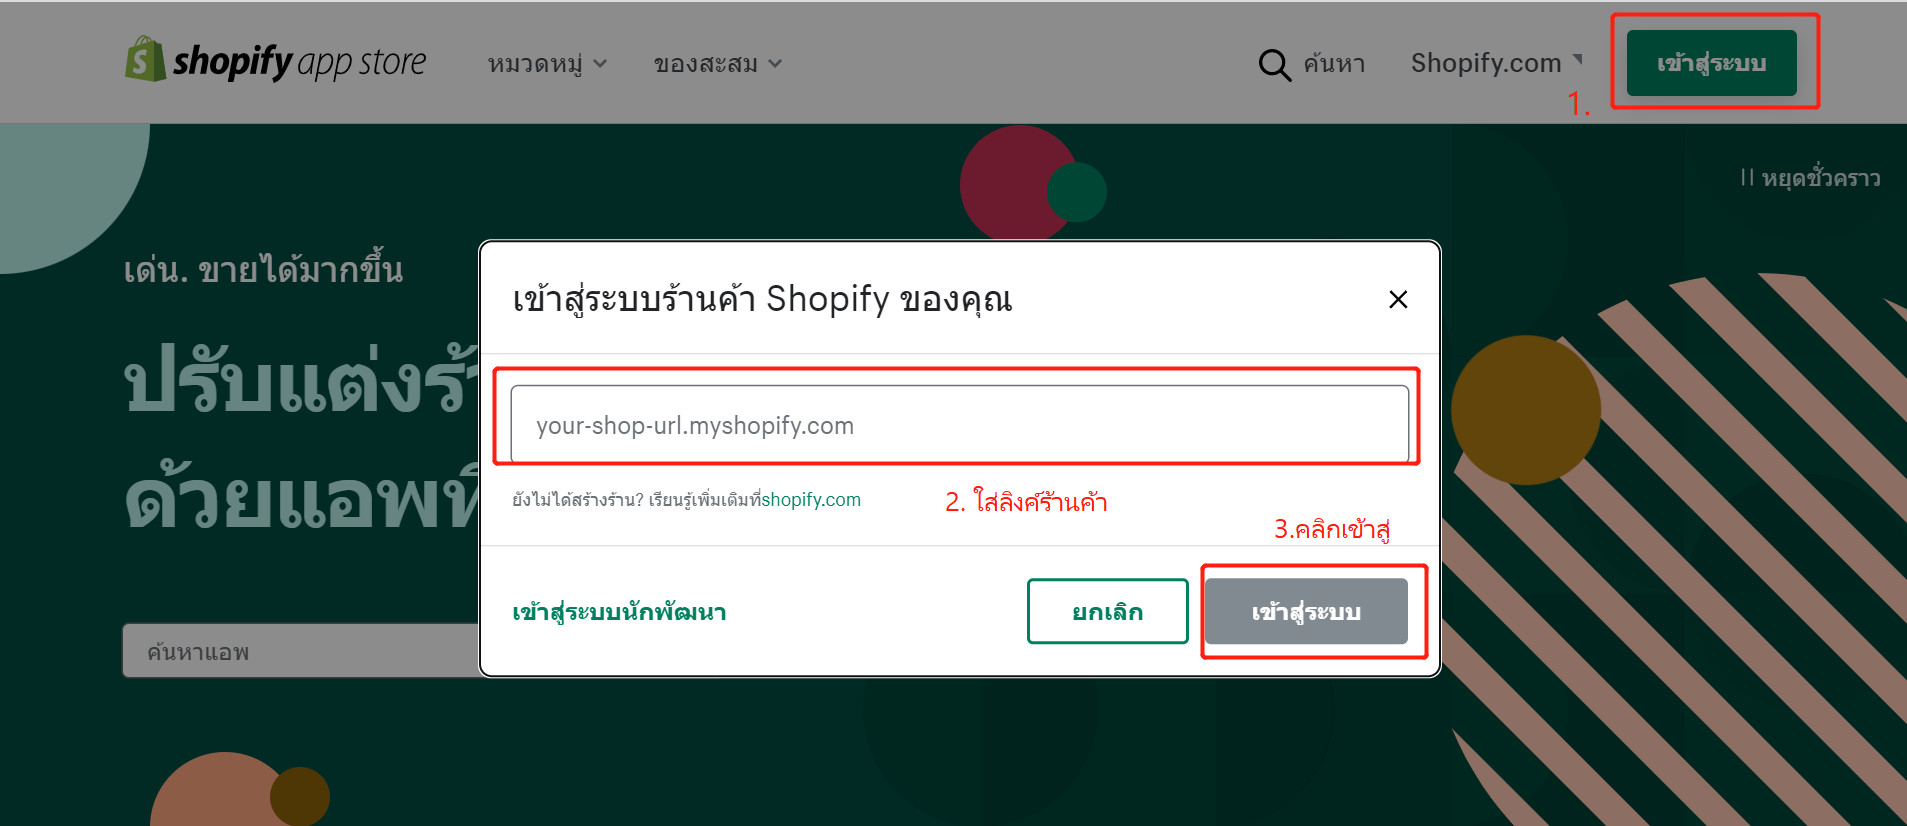The height and width of the screenshot is (826, 1907).
Task: Click the ค้นหาแอพ search field
Action: (301, 651)
